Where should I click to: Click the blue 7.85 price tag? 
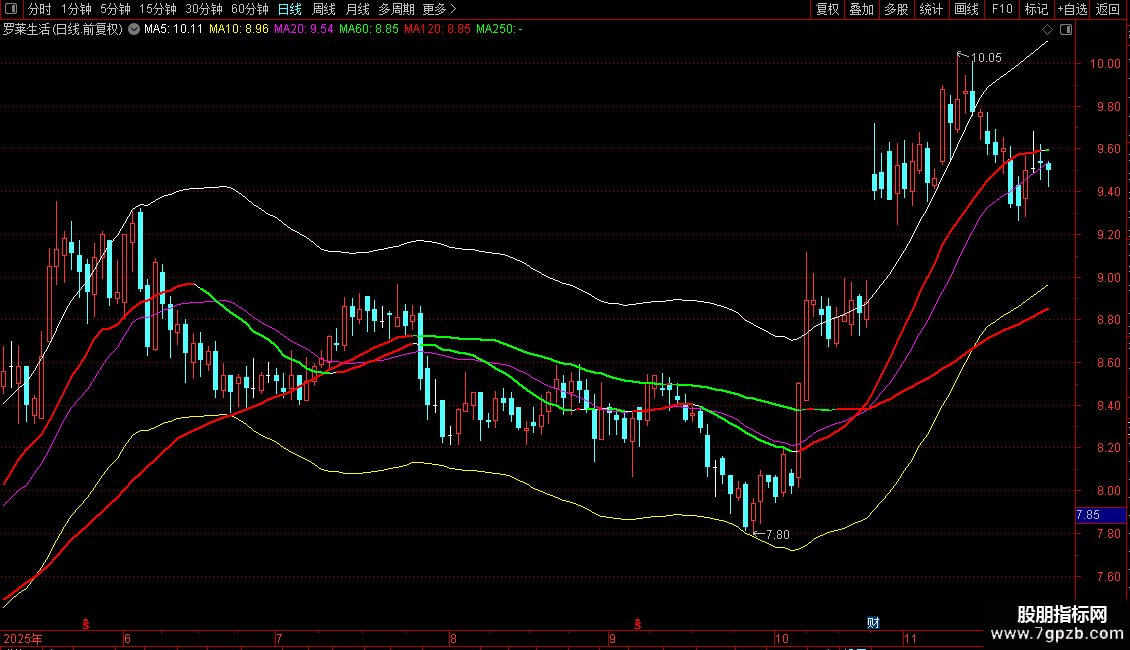pos(1100,515)
